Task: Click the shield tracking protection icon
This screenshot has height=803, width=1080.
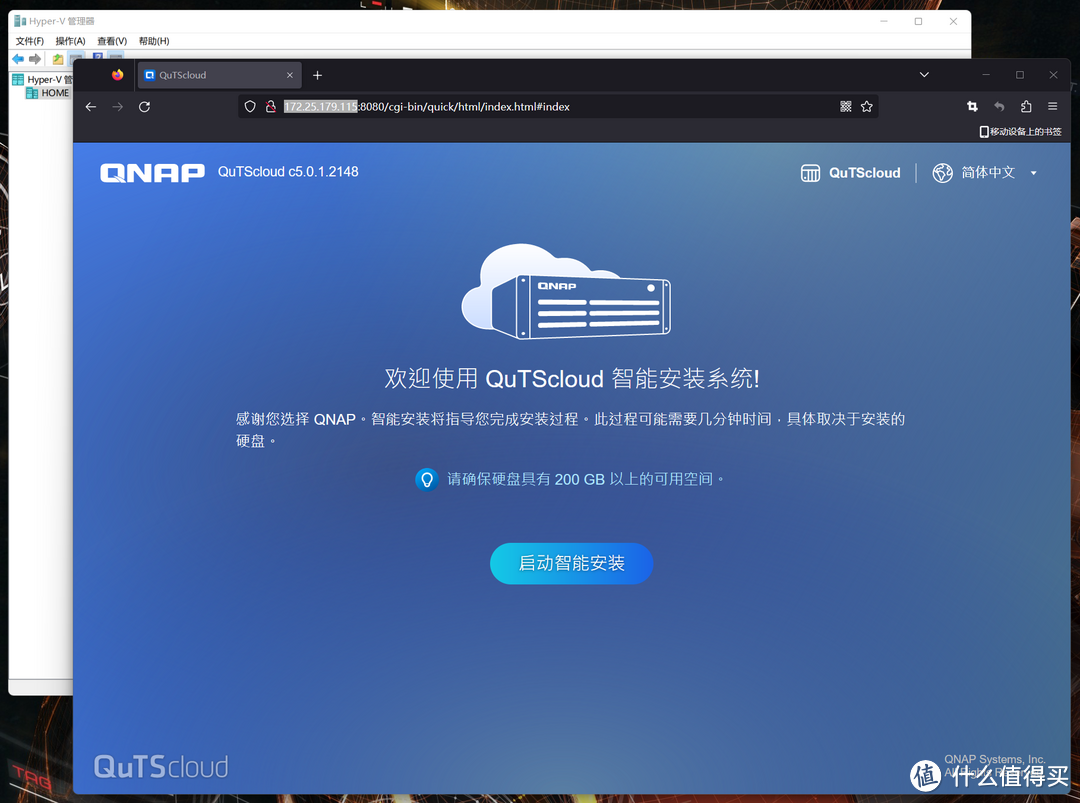Action: (x=250, y=107)
